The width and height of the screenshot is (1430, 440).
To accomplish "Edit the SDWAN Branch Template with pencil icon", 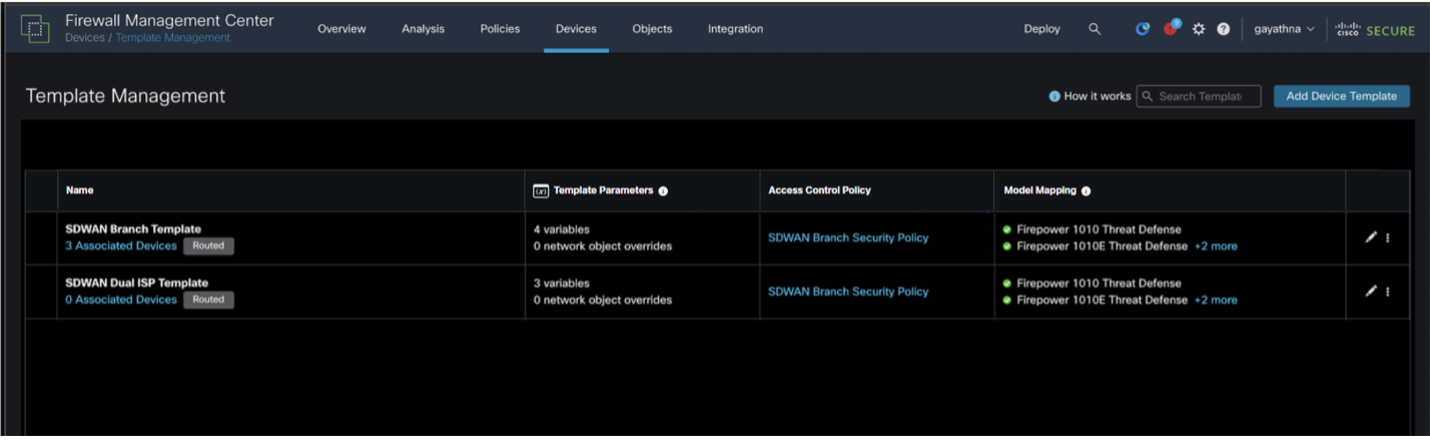I will point(1371,237).
